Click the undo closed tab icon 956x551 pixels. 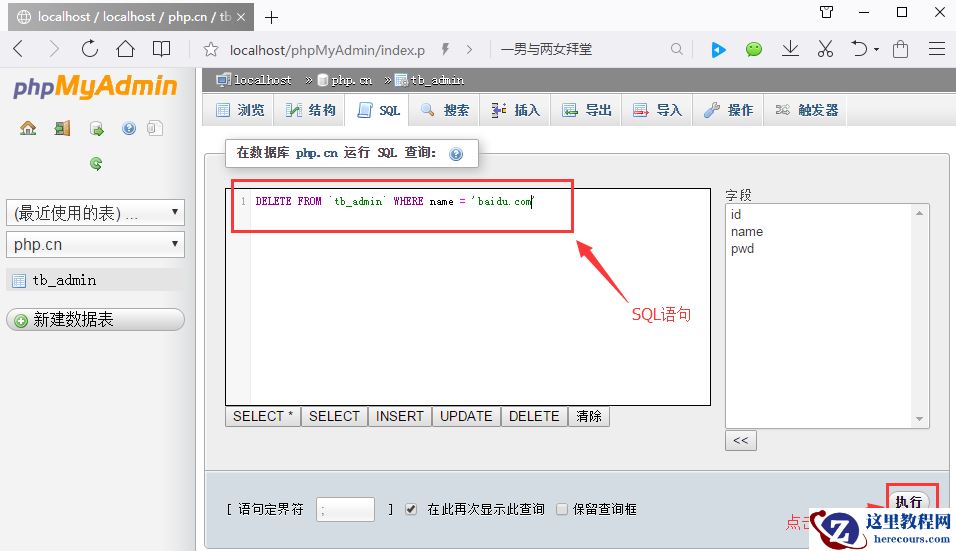pos(859,49)
